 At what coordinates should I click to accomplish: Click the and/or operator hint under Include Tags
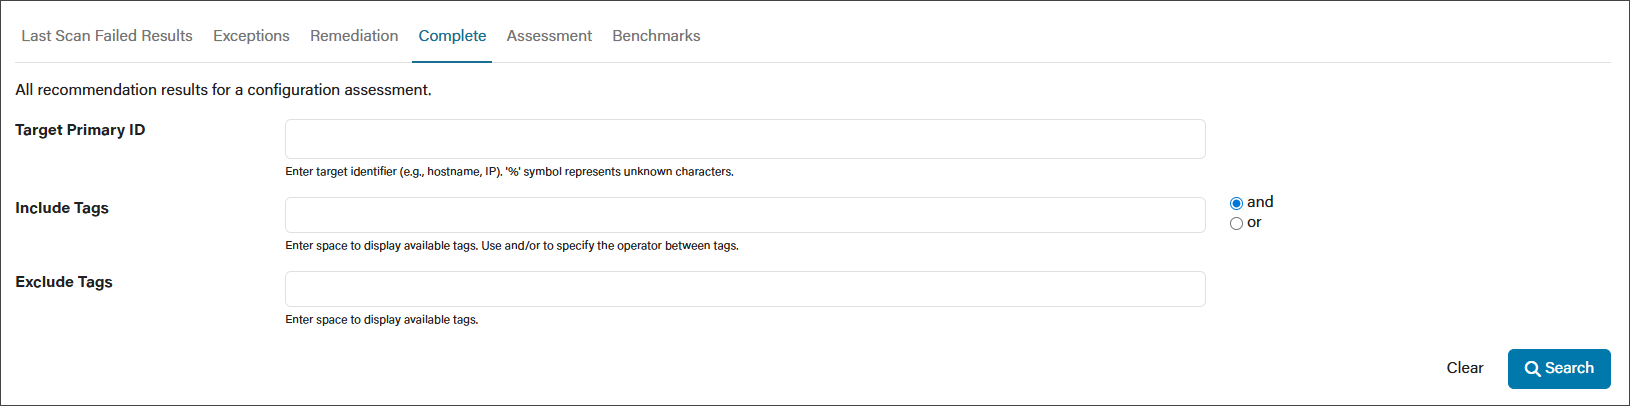click(x=512, y=246)
